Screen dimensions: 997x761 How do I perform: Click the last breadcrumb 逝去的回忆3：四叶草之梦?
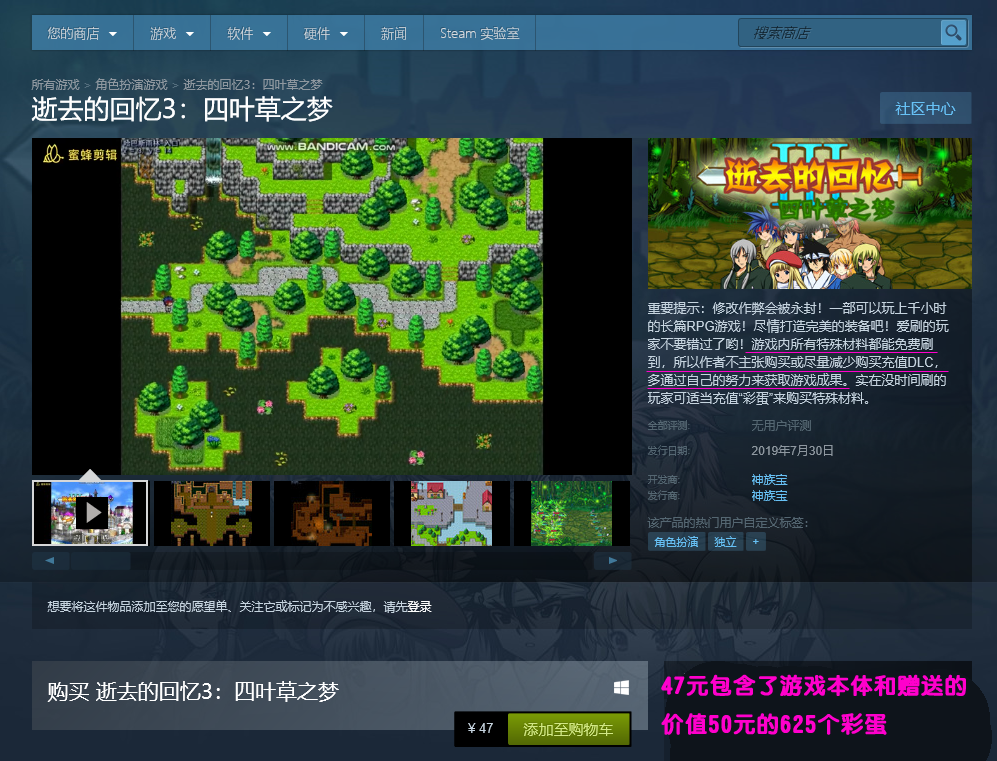point(252,85)
